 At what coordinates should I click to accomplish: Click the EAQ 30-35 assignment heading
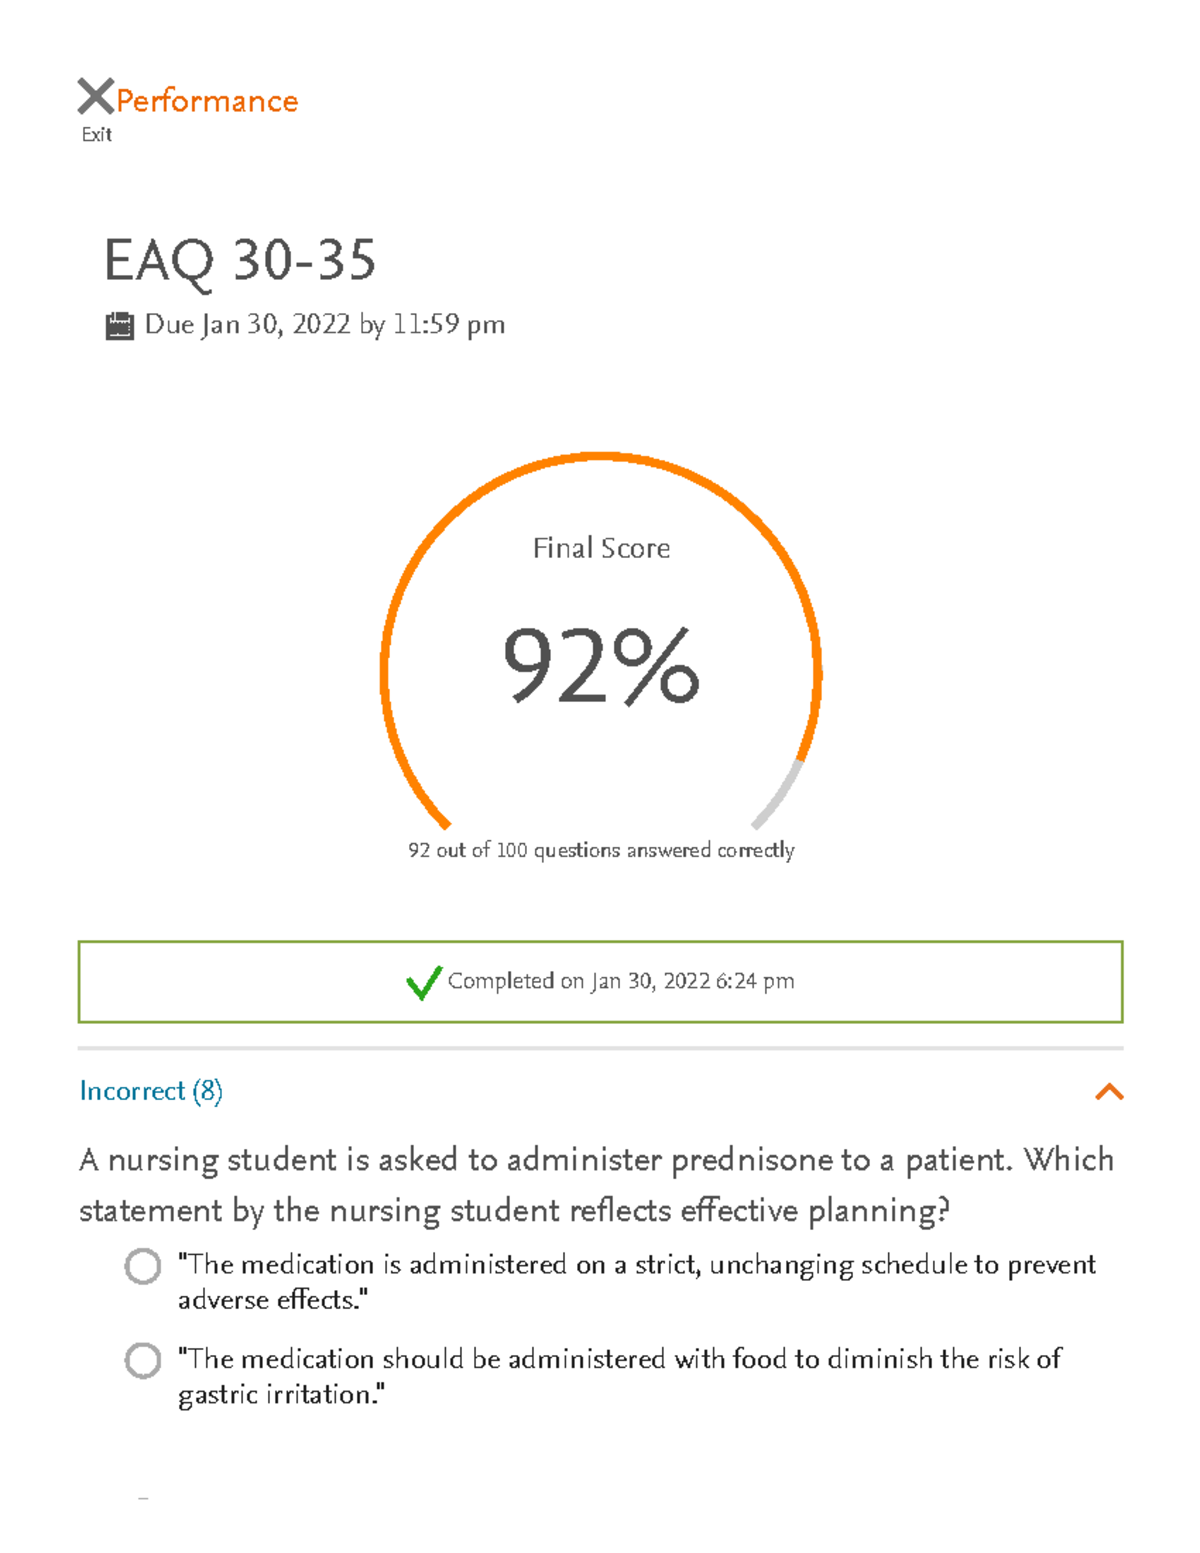[240, 260]
